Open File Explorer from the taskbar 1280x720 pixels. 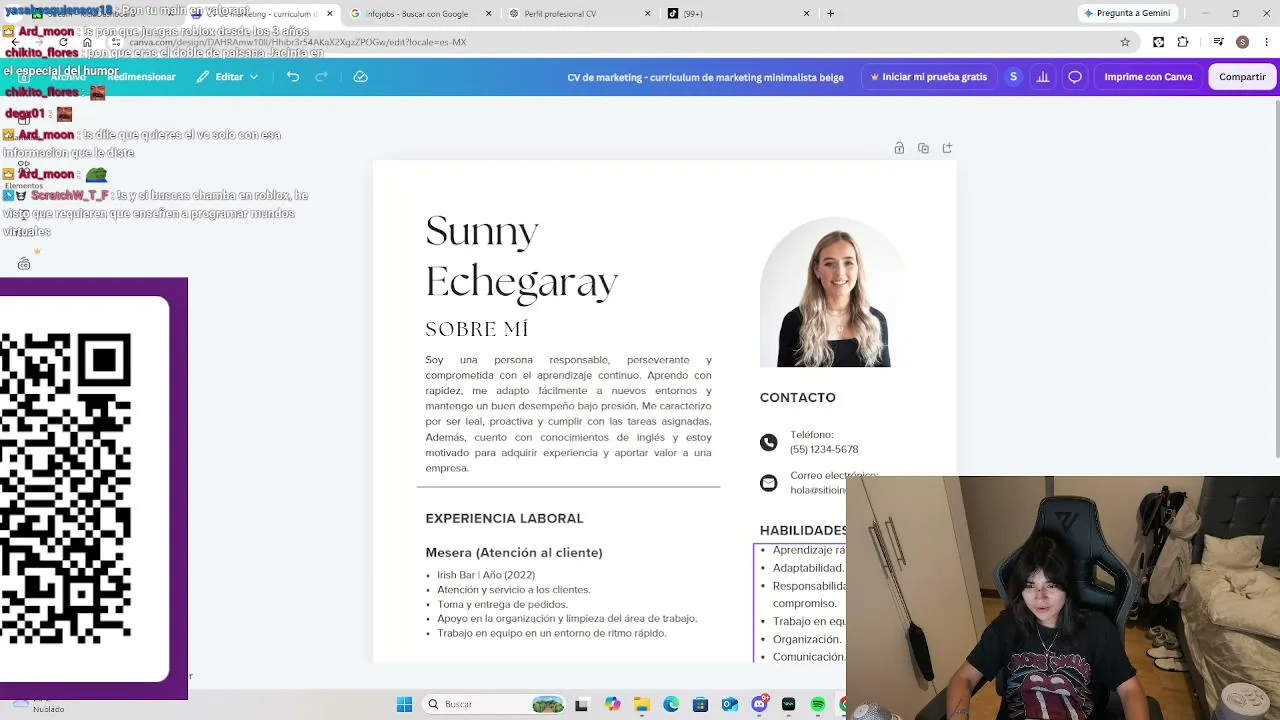[x=642, y=704]
